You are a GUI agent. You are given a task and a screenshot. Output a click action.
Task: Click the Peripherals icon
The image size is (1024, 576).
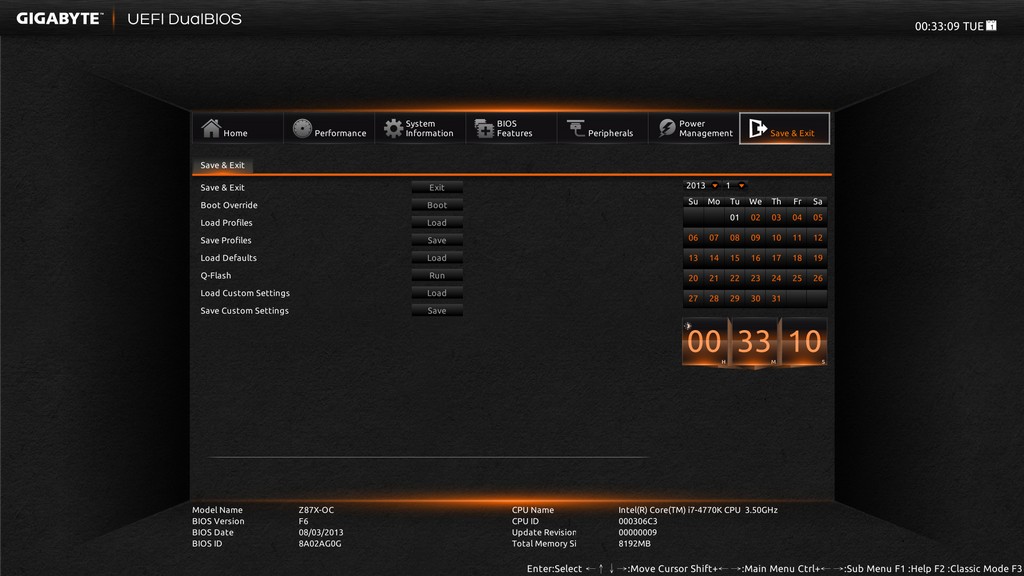(x=575, y=128)
